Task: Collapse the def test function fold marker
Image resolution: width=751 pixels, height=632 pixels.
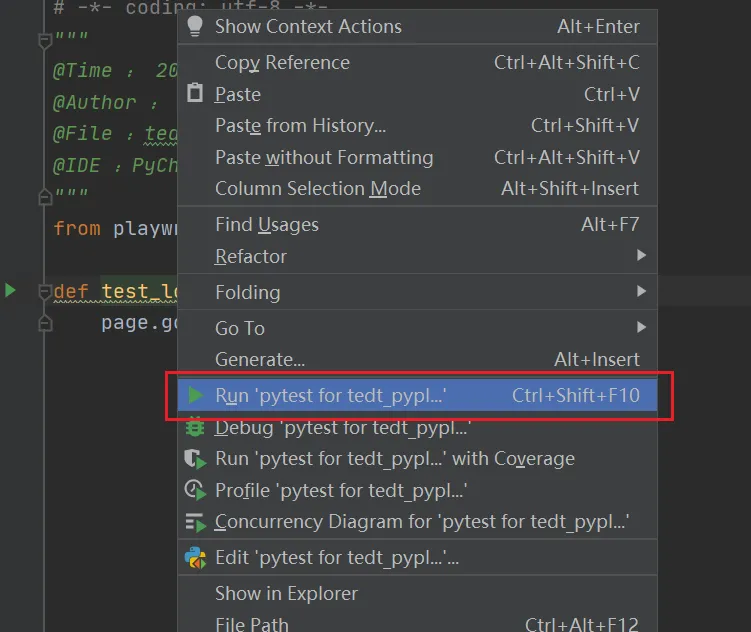Action: [45, 292]
